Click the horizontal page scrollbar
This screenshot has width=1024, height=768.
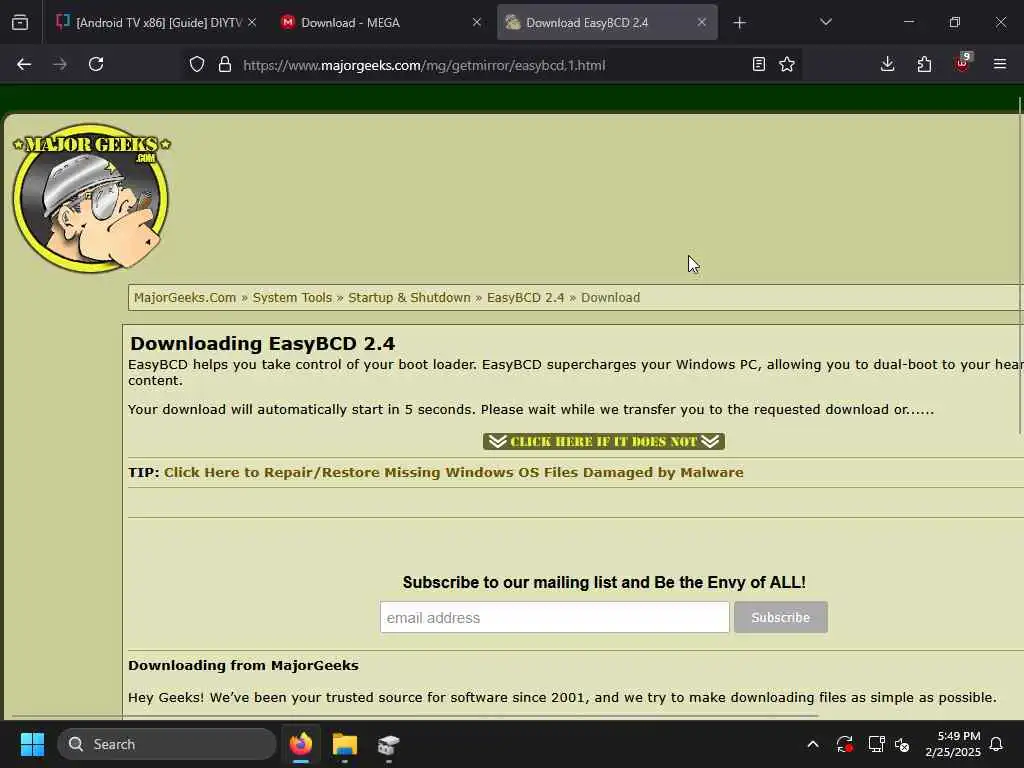point(415,716)
